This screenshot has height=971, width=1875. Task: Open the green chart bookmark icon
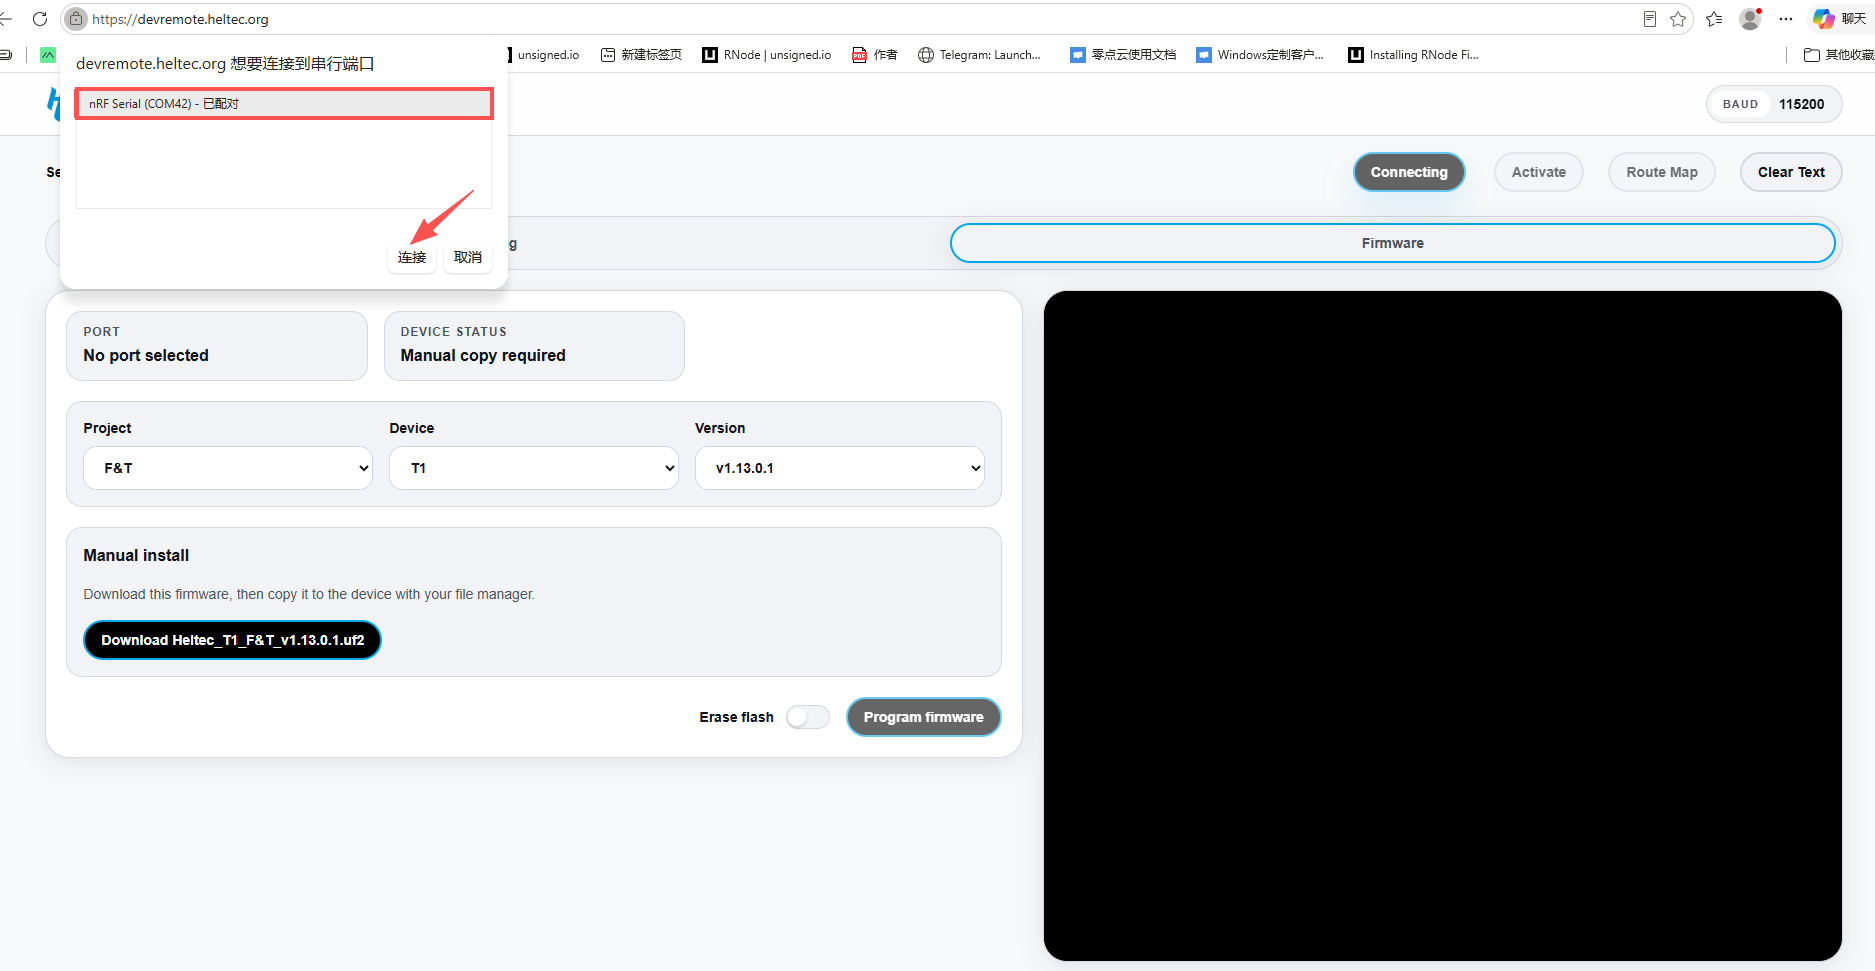click(x=47, y=55)
